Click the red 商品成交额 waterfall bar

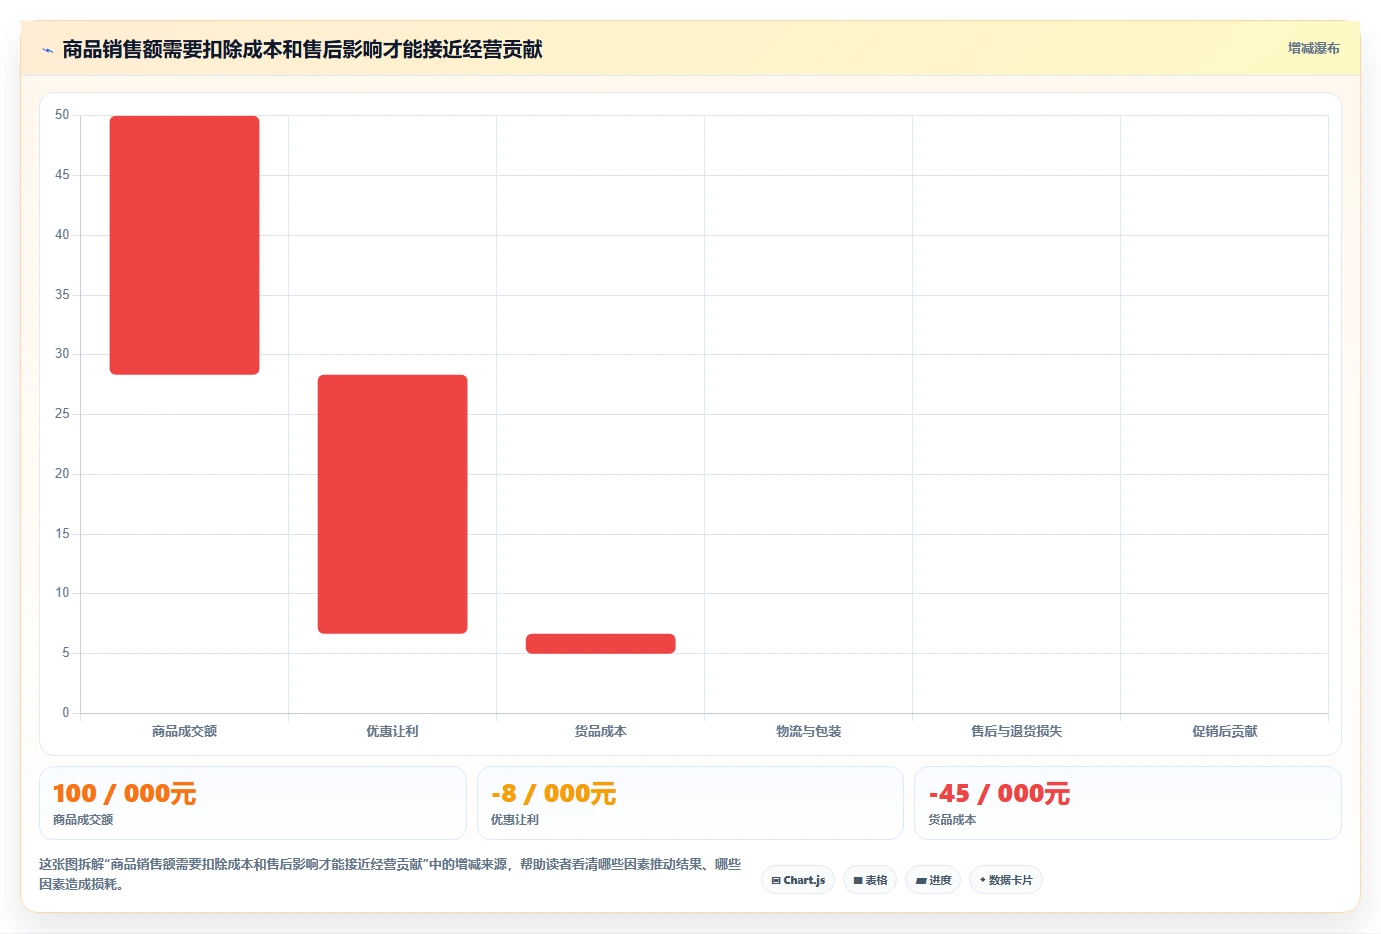184,245
